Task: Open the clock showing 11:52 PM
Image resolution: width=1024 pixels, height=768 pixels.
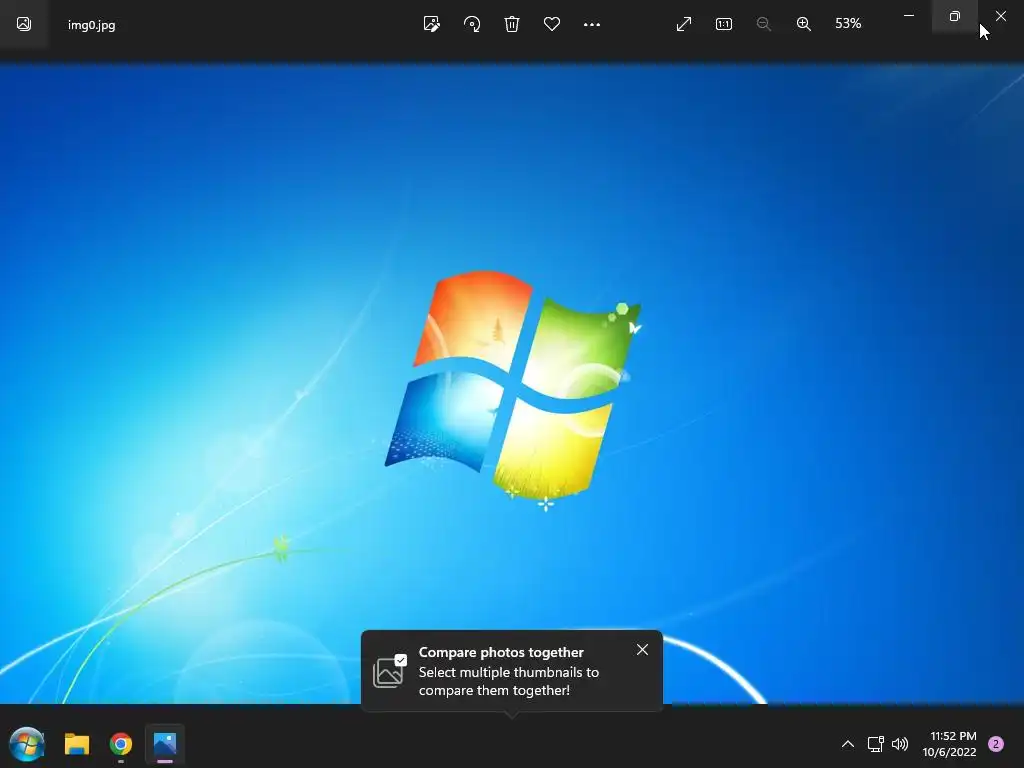Action: point(950,744)
